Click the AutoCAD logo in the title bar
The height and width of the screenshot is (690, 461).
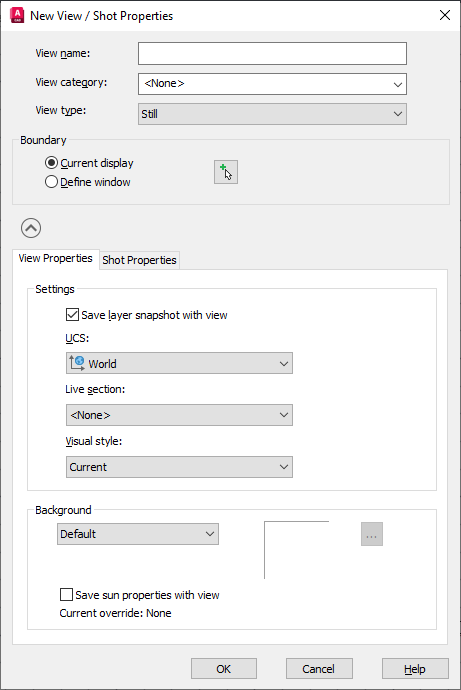[17, 15]
